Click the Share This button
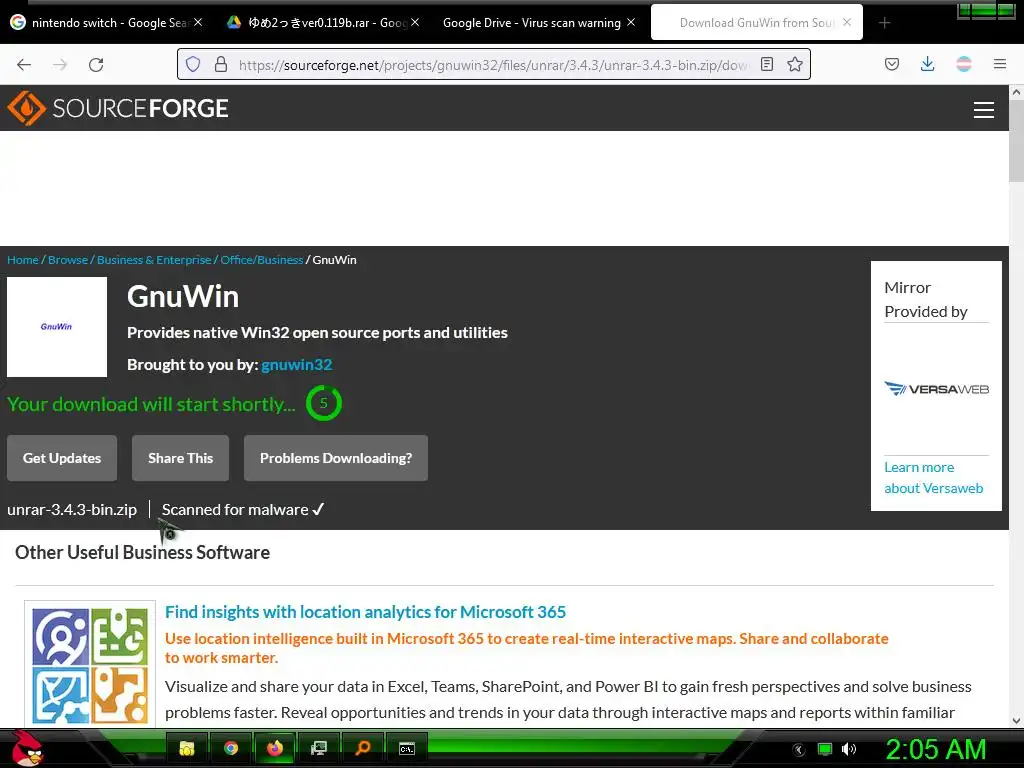Screen dimensions: 1024x768 (x=180, y=458)
